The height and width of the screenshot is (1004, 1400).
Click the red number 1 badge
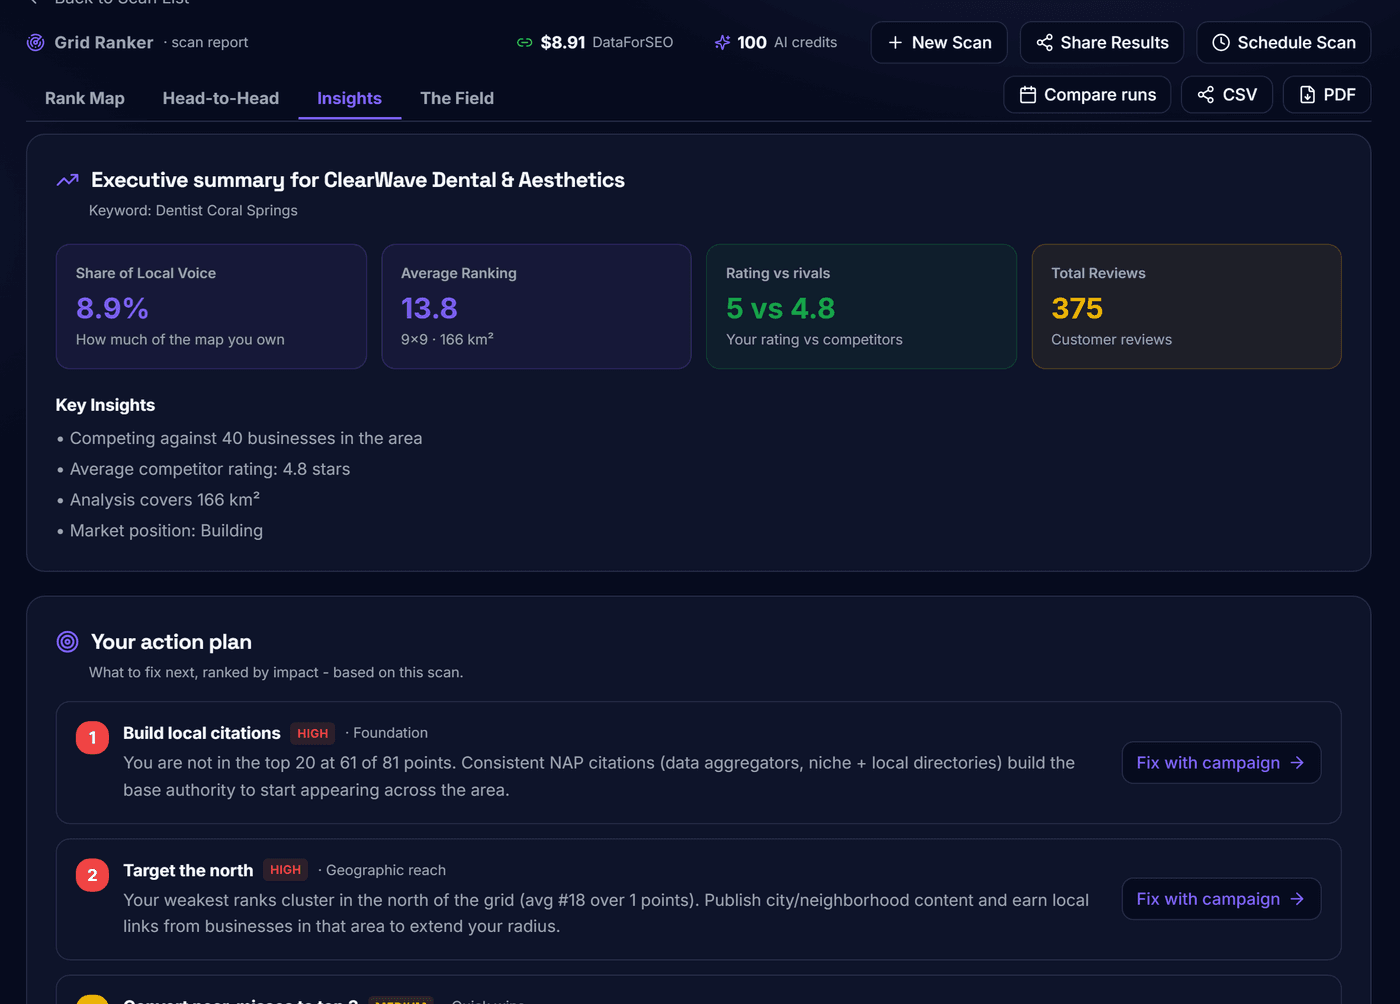pos(92,738)
